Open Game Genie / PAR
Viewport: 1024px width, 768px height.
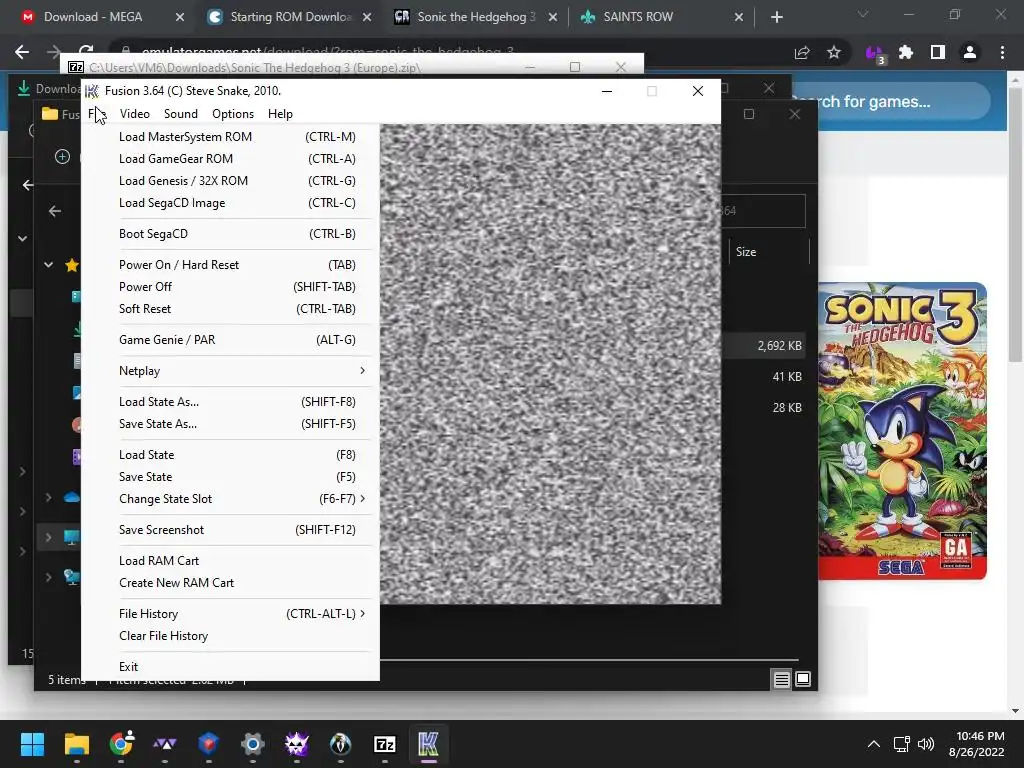pos(231,340)
